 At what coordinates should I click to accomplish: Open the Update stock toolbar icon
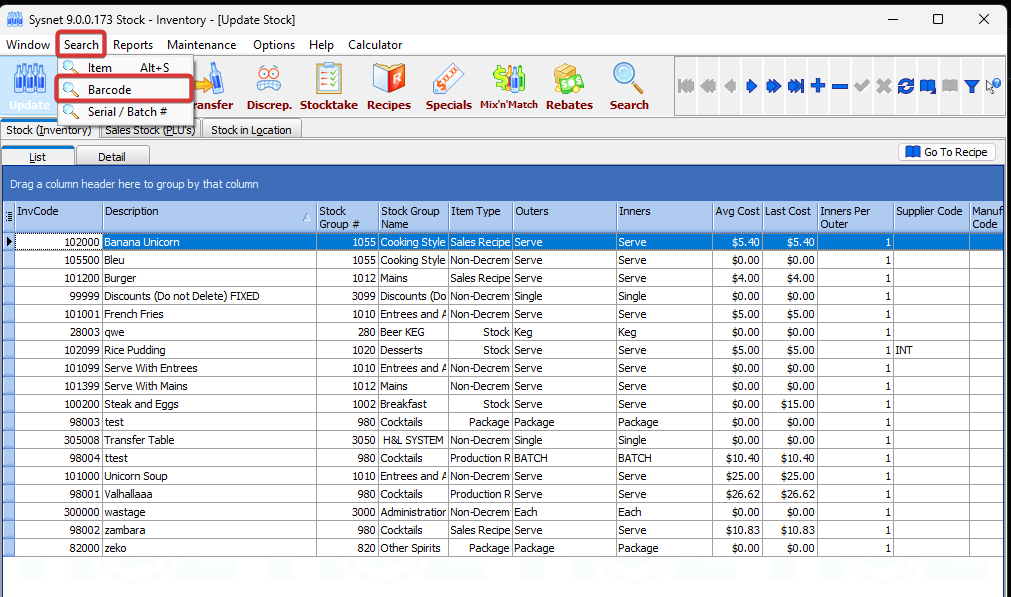(29, 86)
